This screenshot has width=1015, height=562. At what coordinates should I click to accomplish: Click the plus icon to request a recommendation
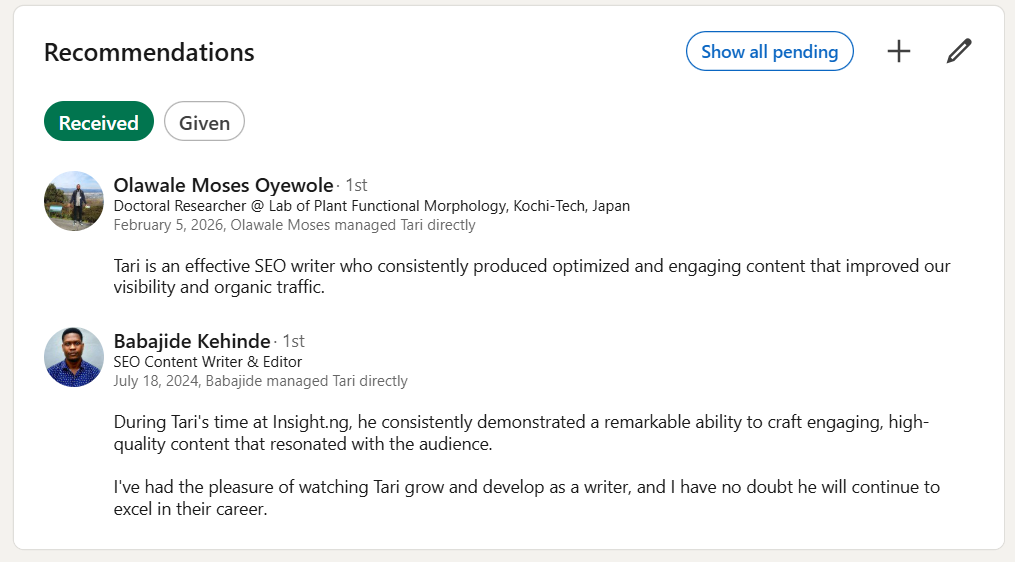[899, 51]
